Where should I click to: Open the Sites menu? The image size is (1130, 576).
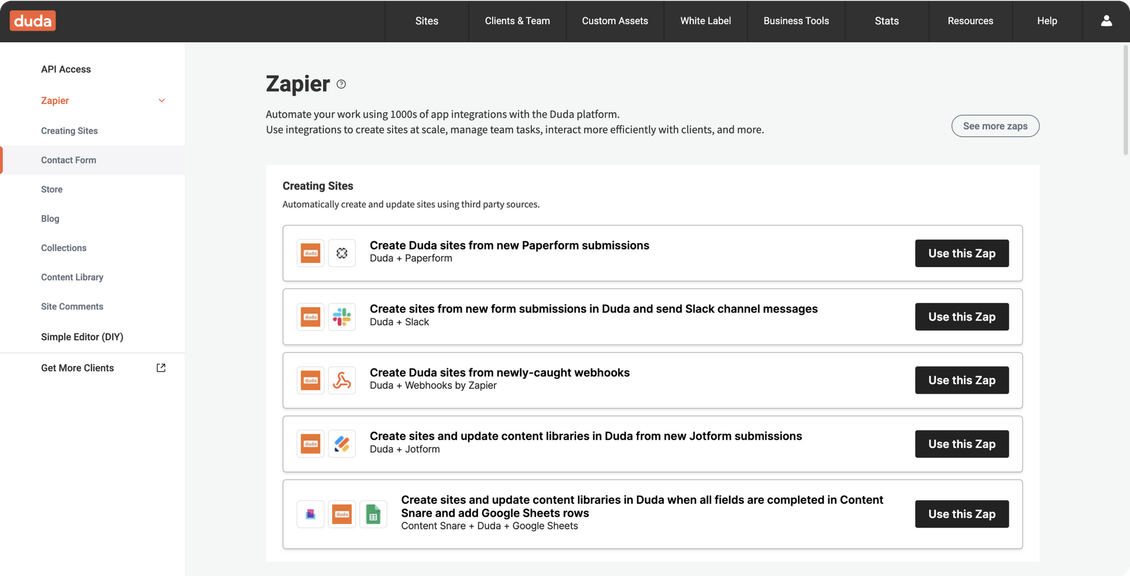click(427, 21)
